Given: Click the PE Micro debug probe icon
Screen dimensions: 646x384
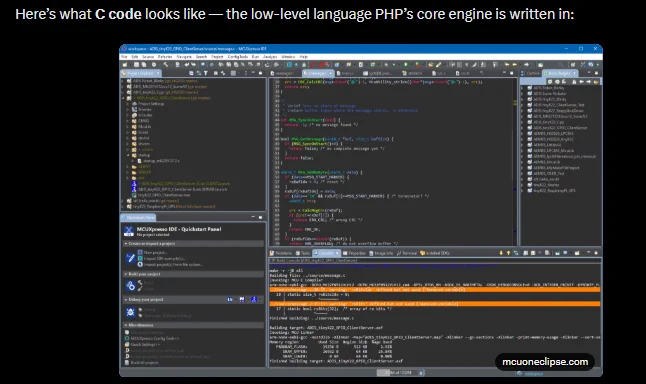Looking at the screenshot, I should 242,300.
